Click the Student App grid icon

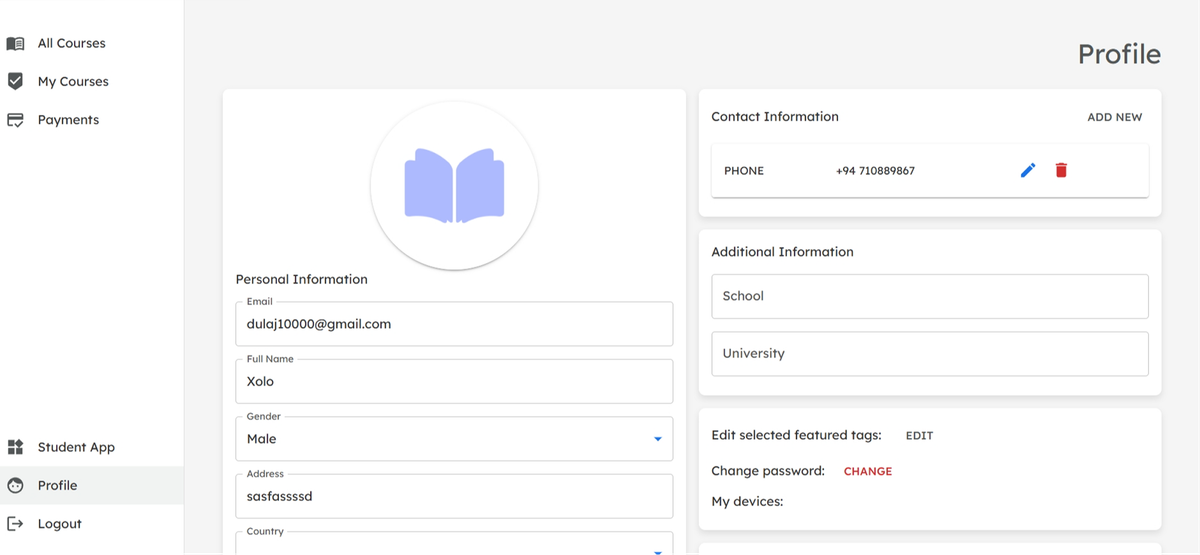coord(15,447)
